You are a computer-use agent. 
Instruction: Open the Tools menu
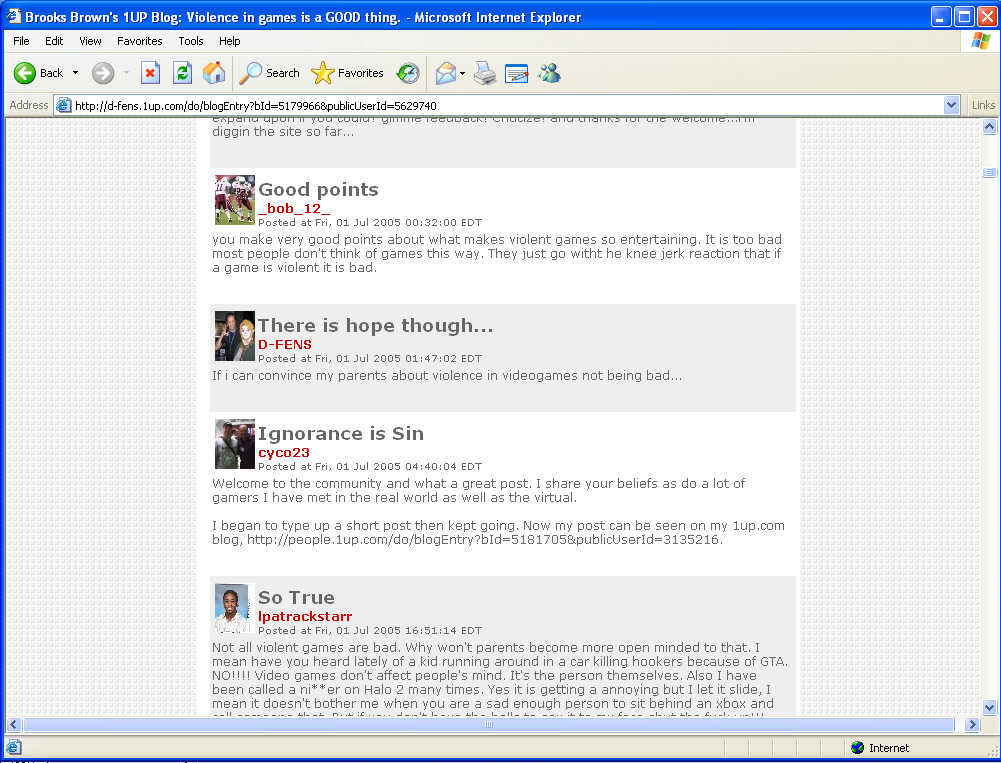190,41
